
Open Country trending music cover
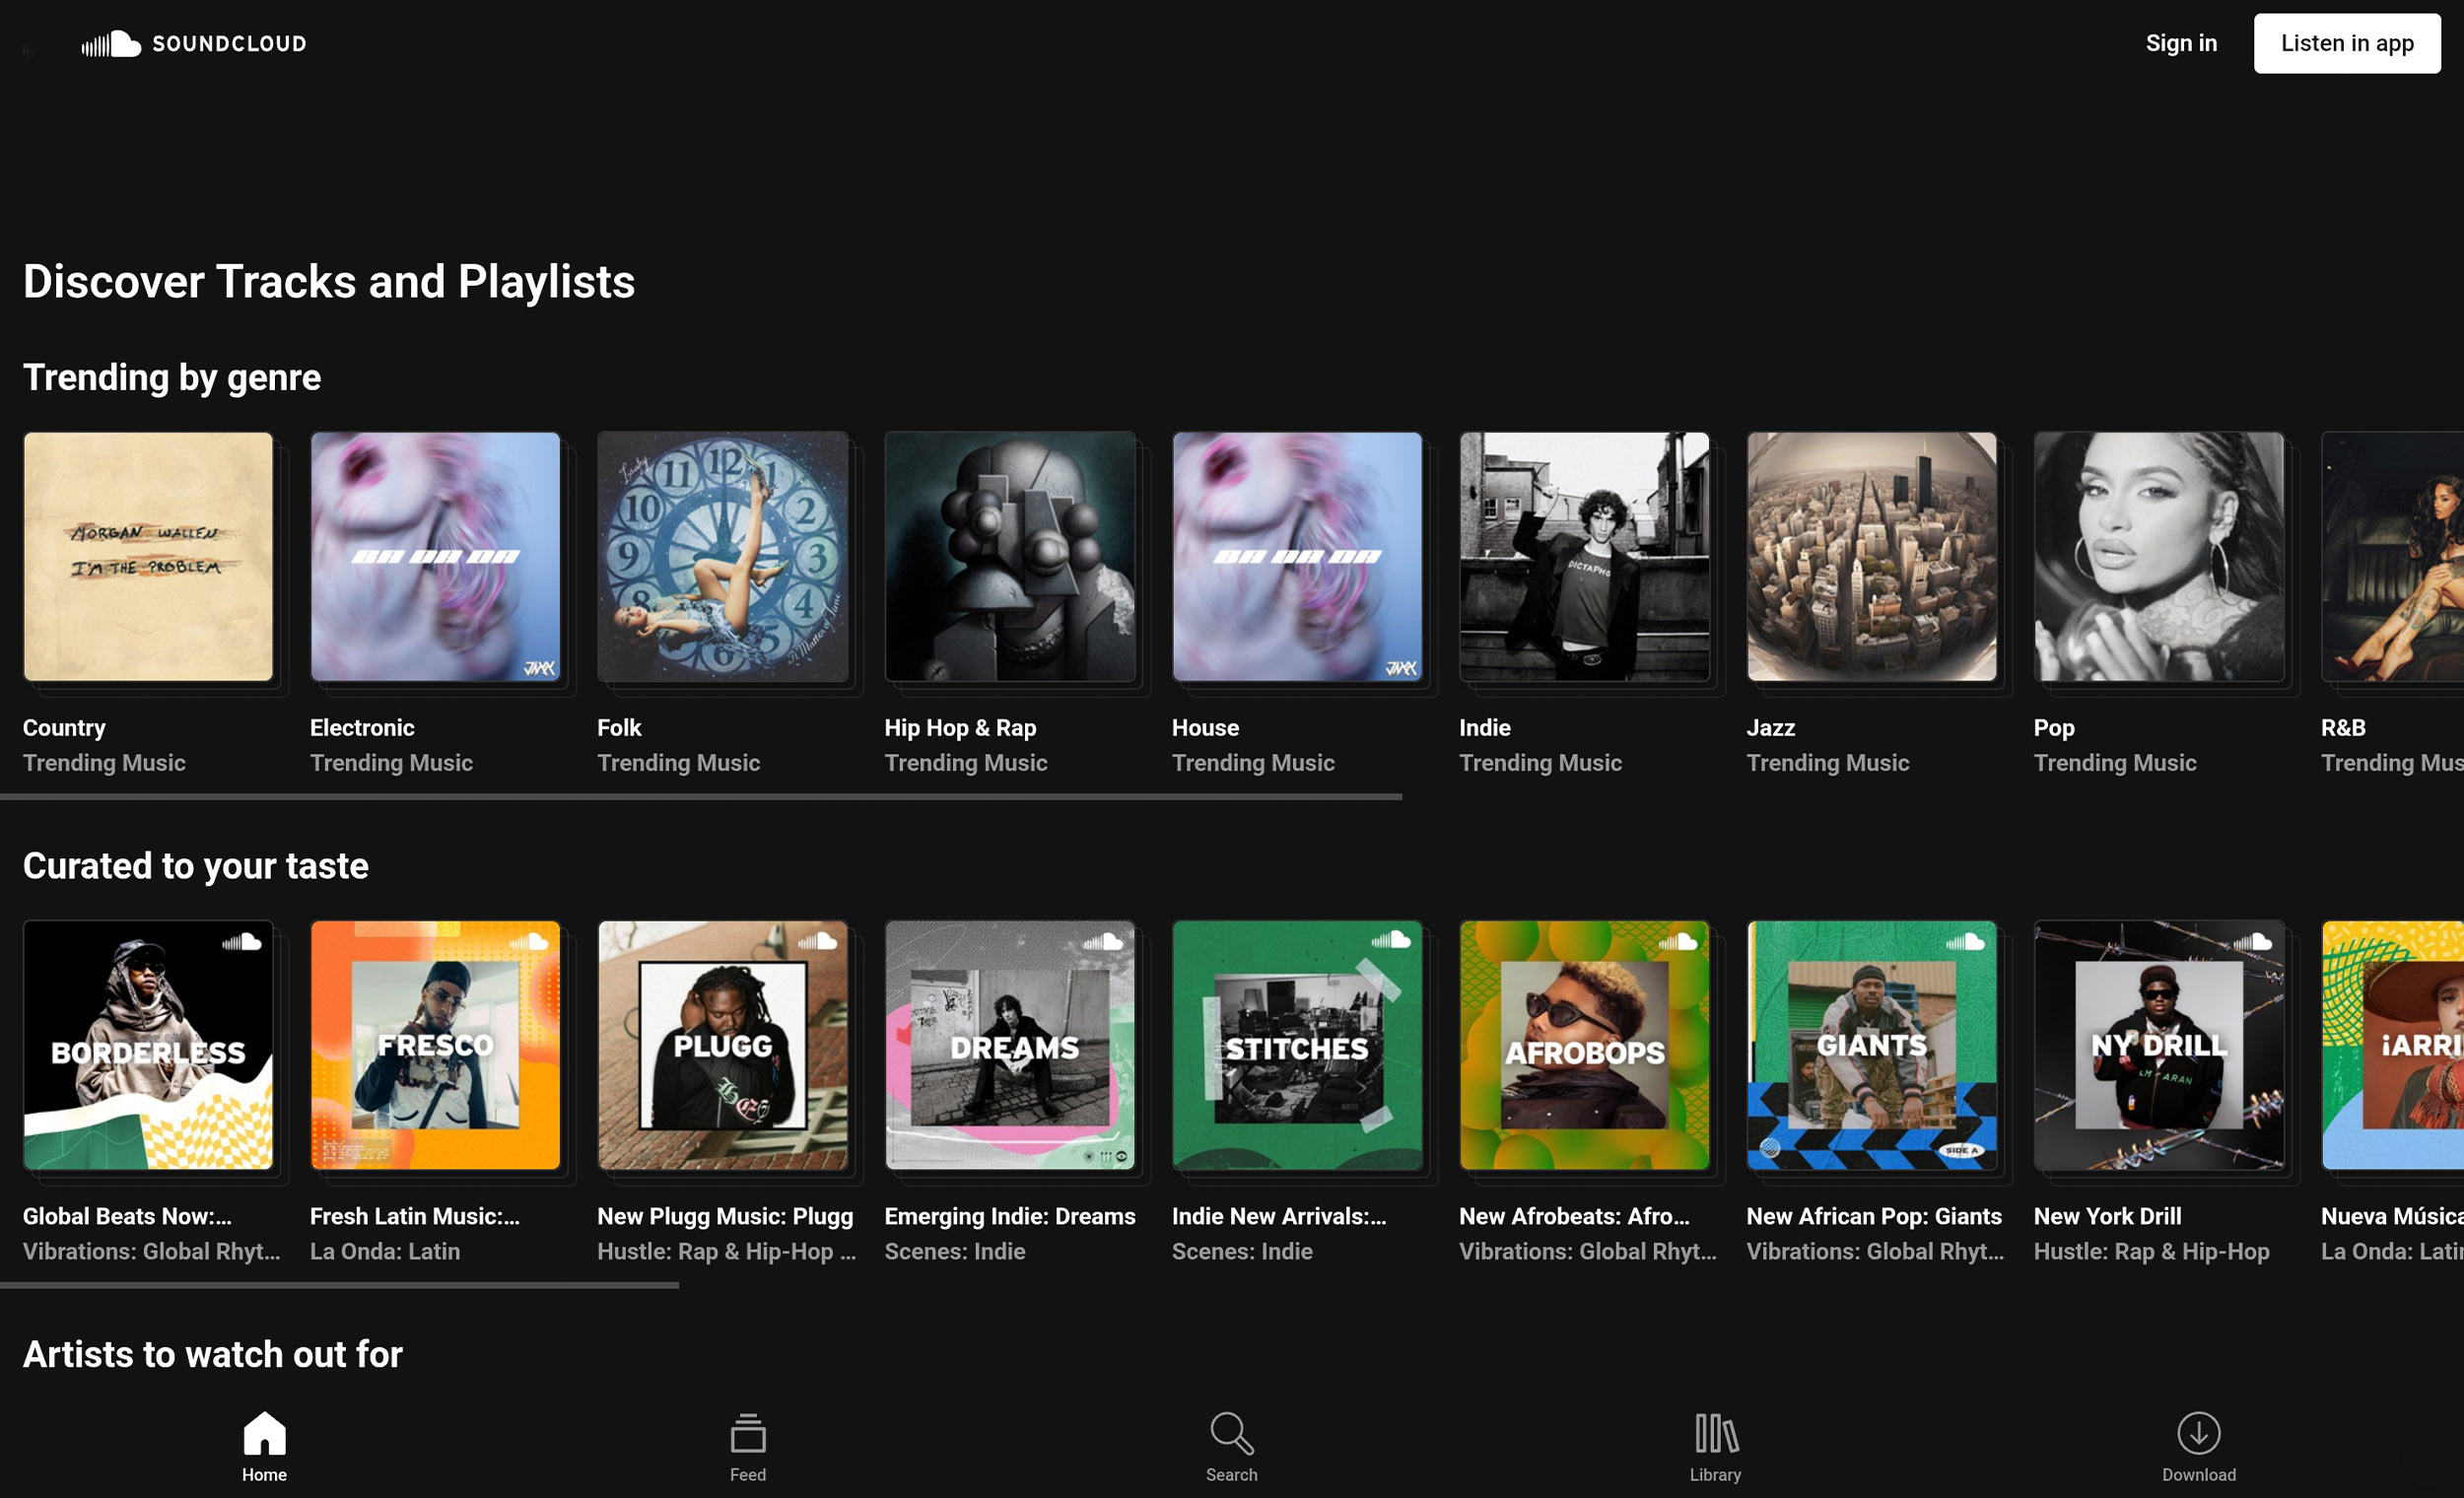click(x=148, y=557)
